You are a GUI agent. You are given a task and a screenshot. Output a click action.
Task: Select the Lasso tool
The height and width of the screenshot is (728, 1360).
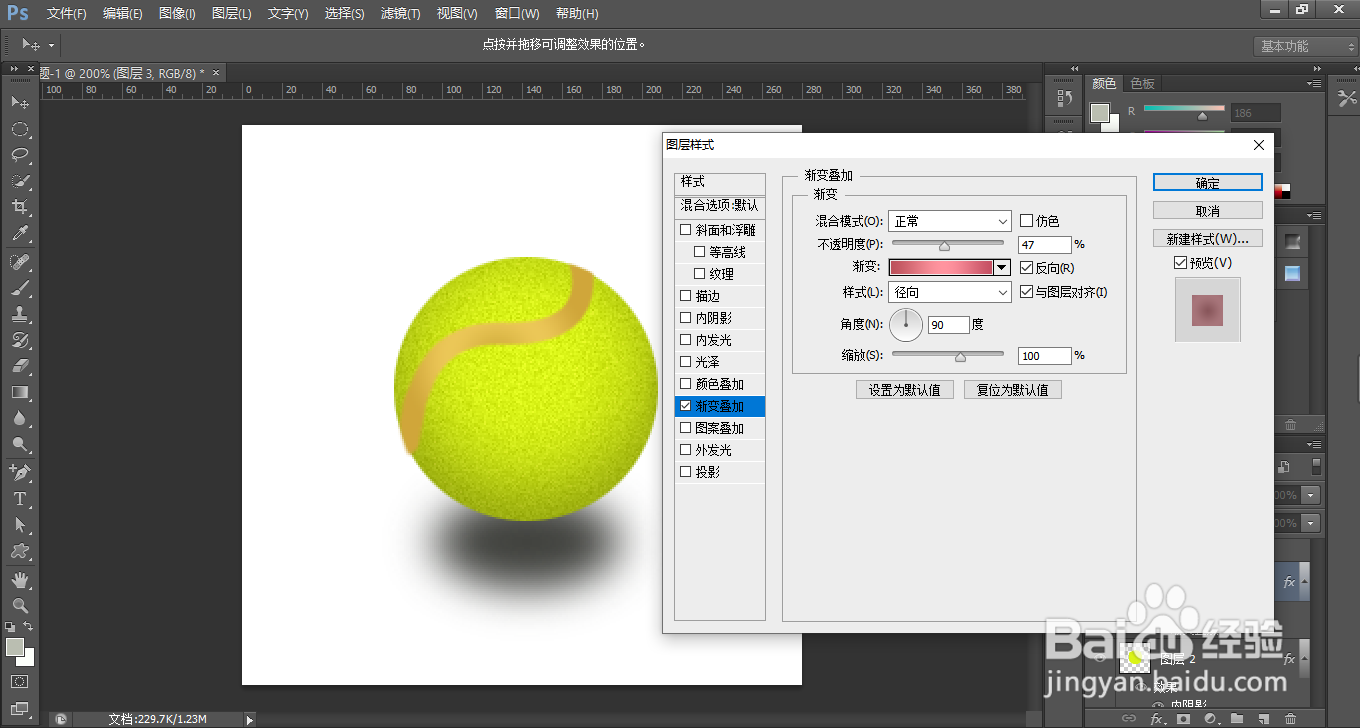point(19,155)
